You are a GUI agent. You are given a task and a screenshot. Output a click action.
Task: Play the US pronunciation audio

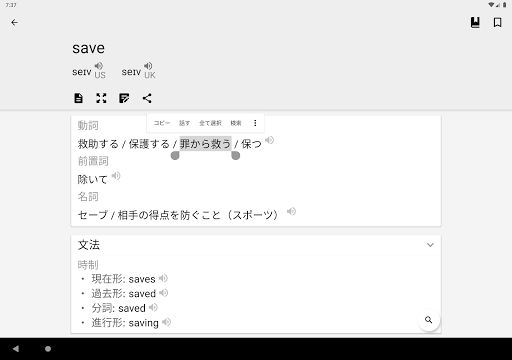click(x=99, y=66)
